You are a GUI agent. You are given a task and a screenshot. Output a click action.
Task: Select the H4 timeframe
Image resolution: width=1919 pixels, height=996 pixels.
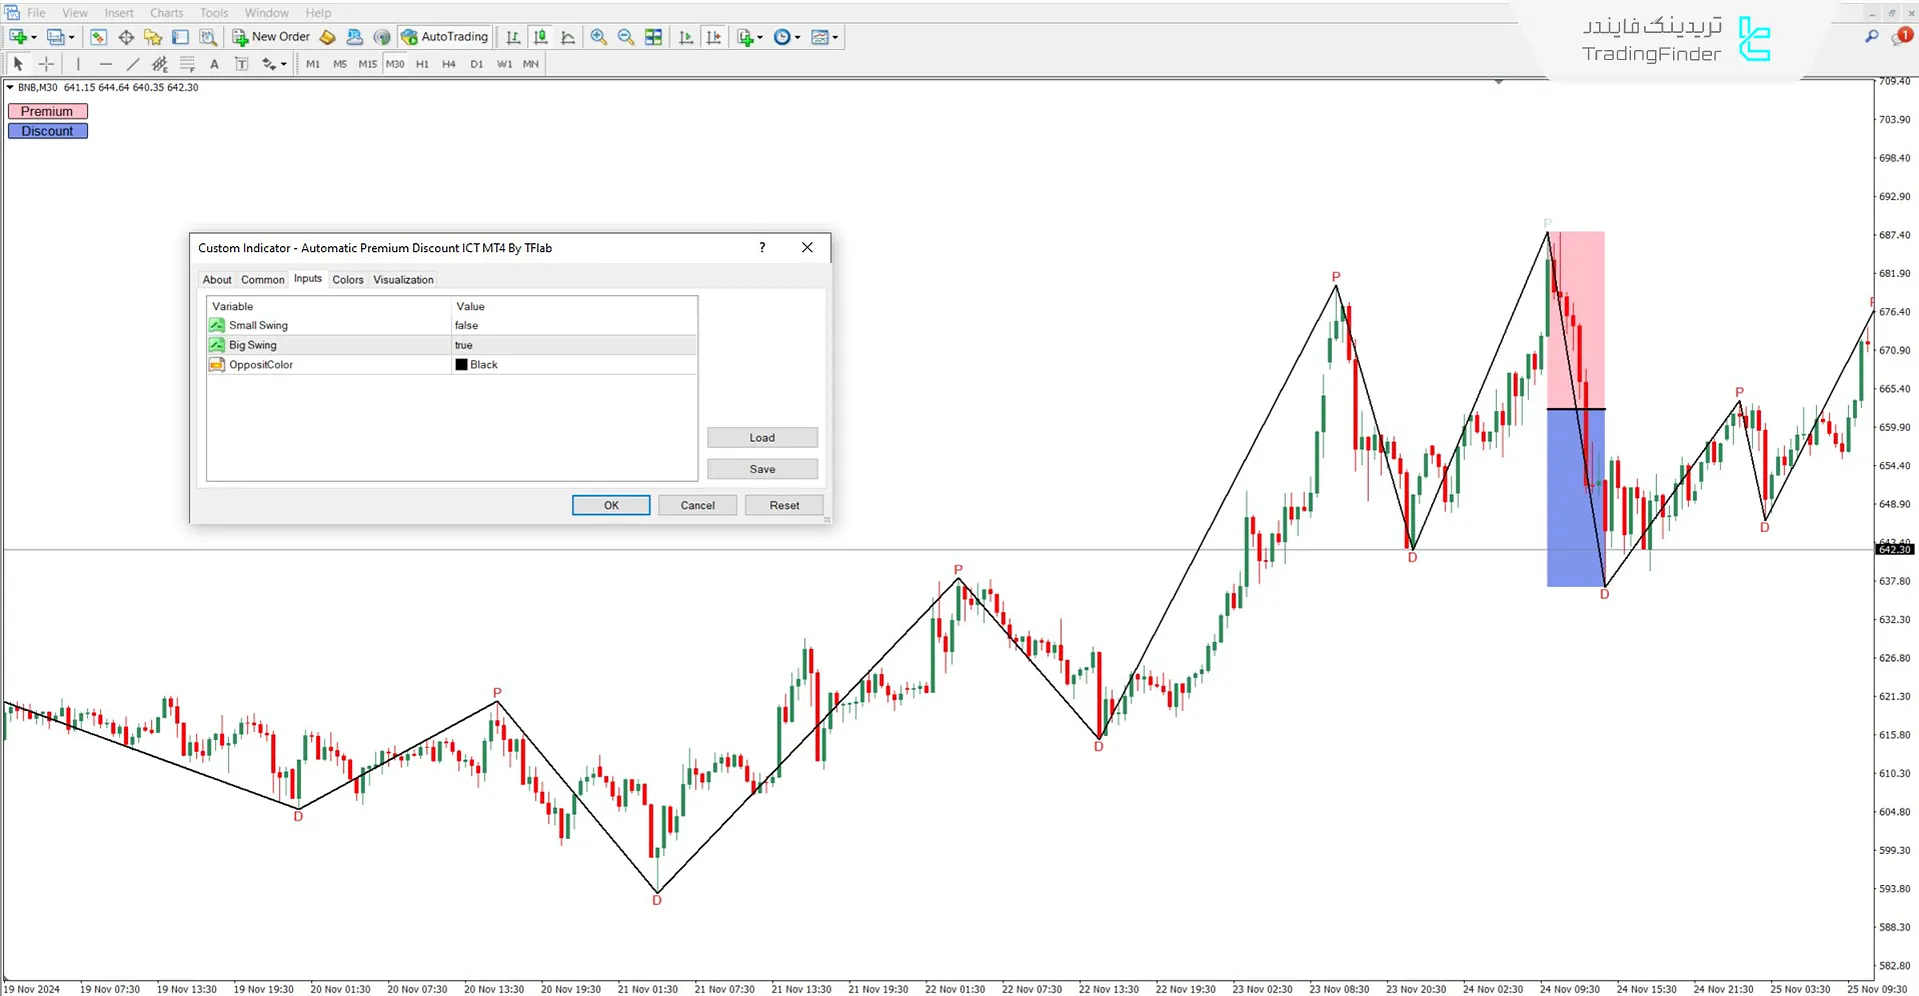click(449, 64)
